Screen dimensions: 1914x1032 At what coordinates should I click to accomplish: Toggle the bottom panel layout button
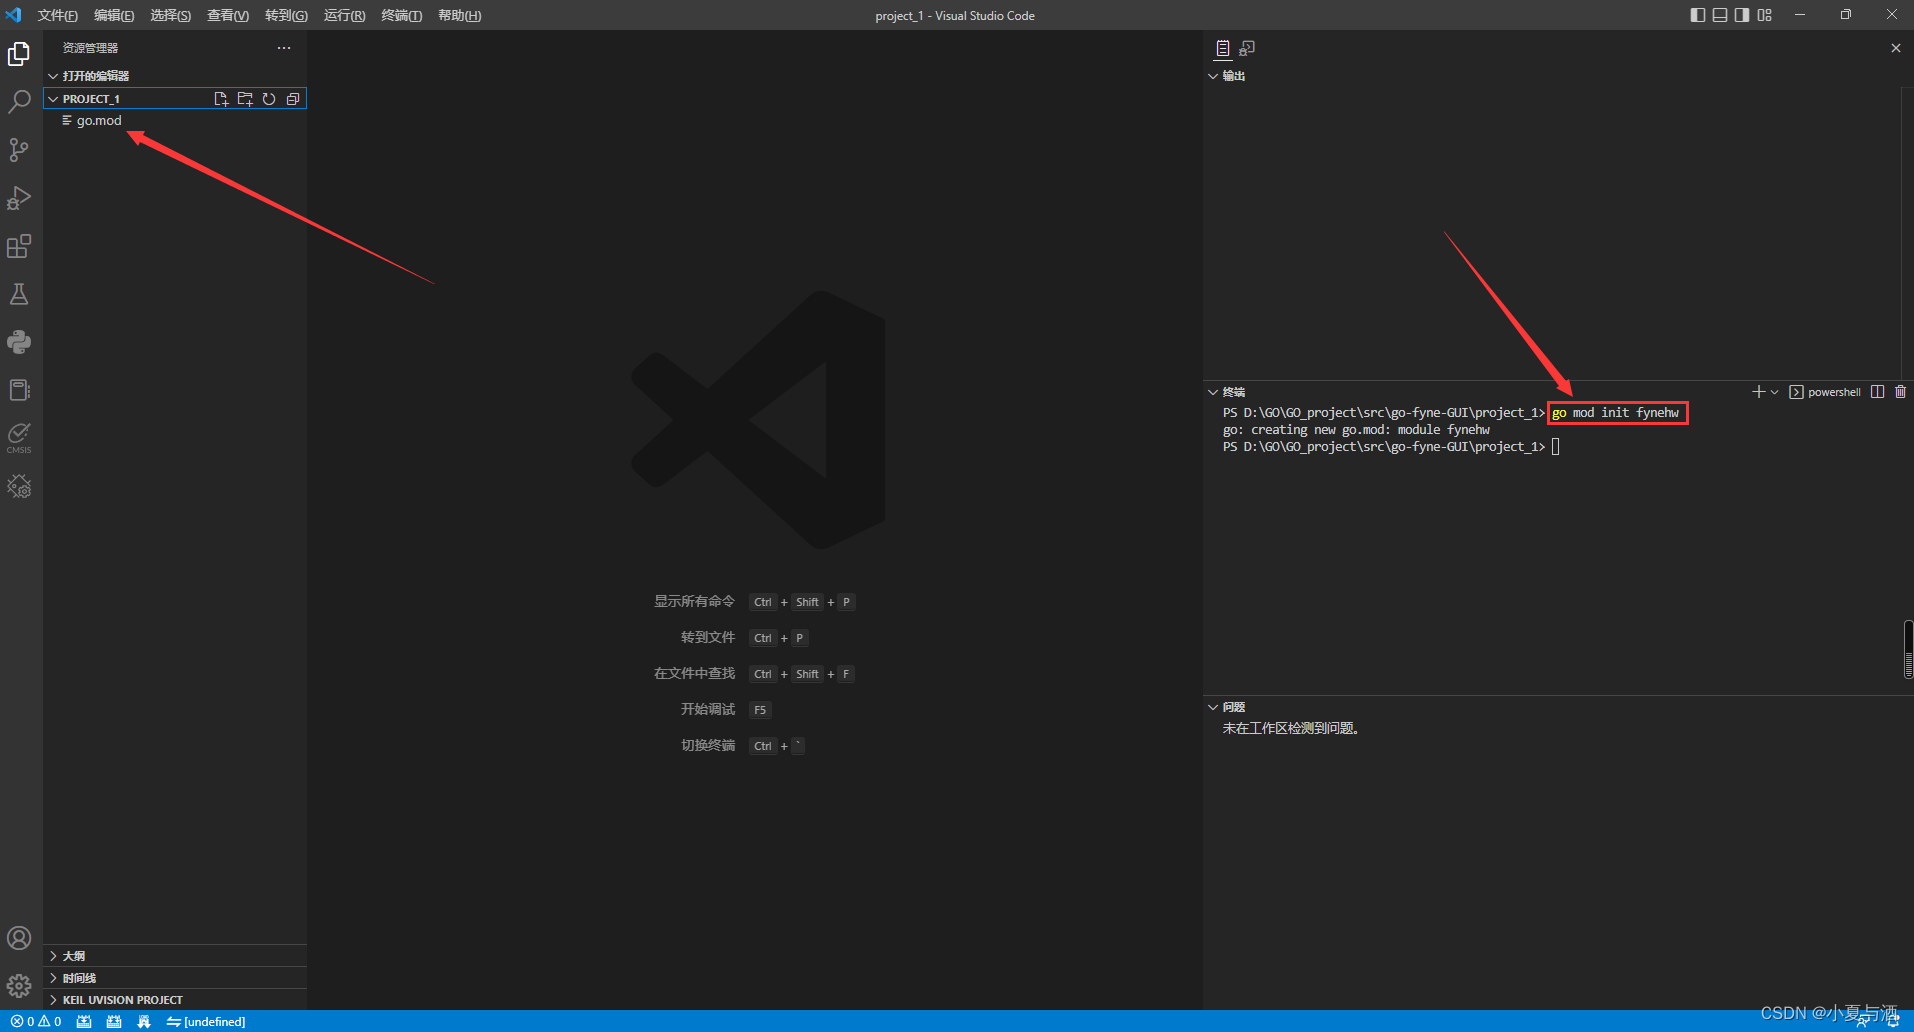(x=1720, y=15)
